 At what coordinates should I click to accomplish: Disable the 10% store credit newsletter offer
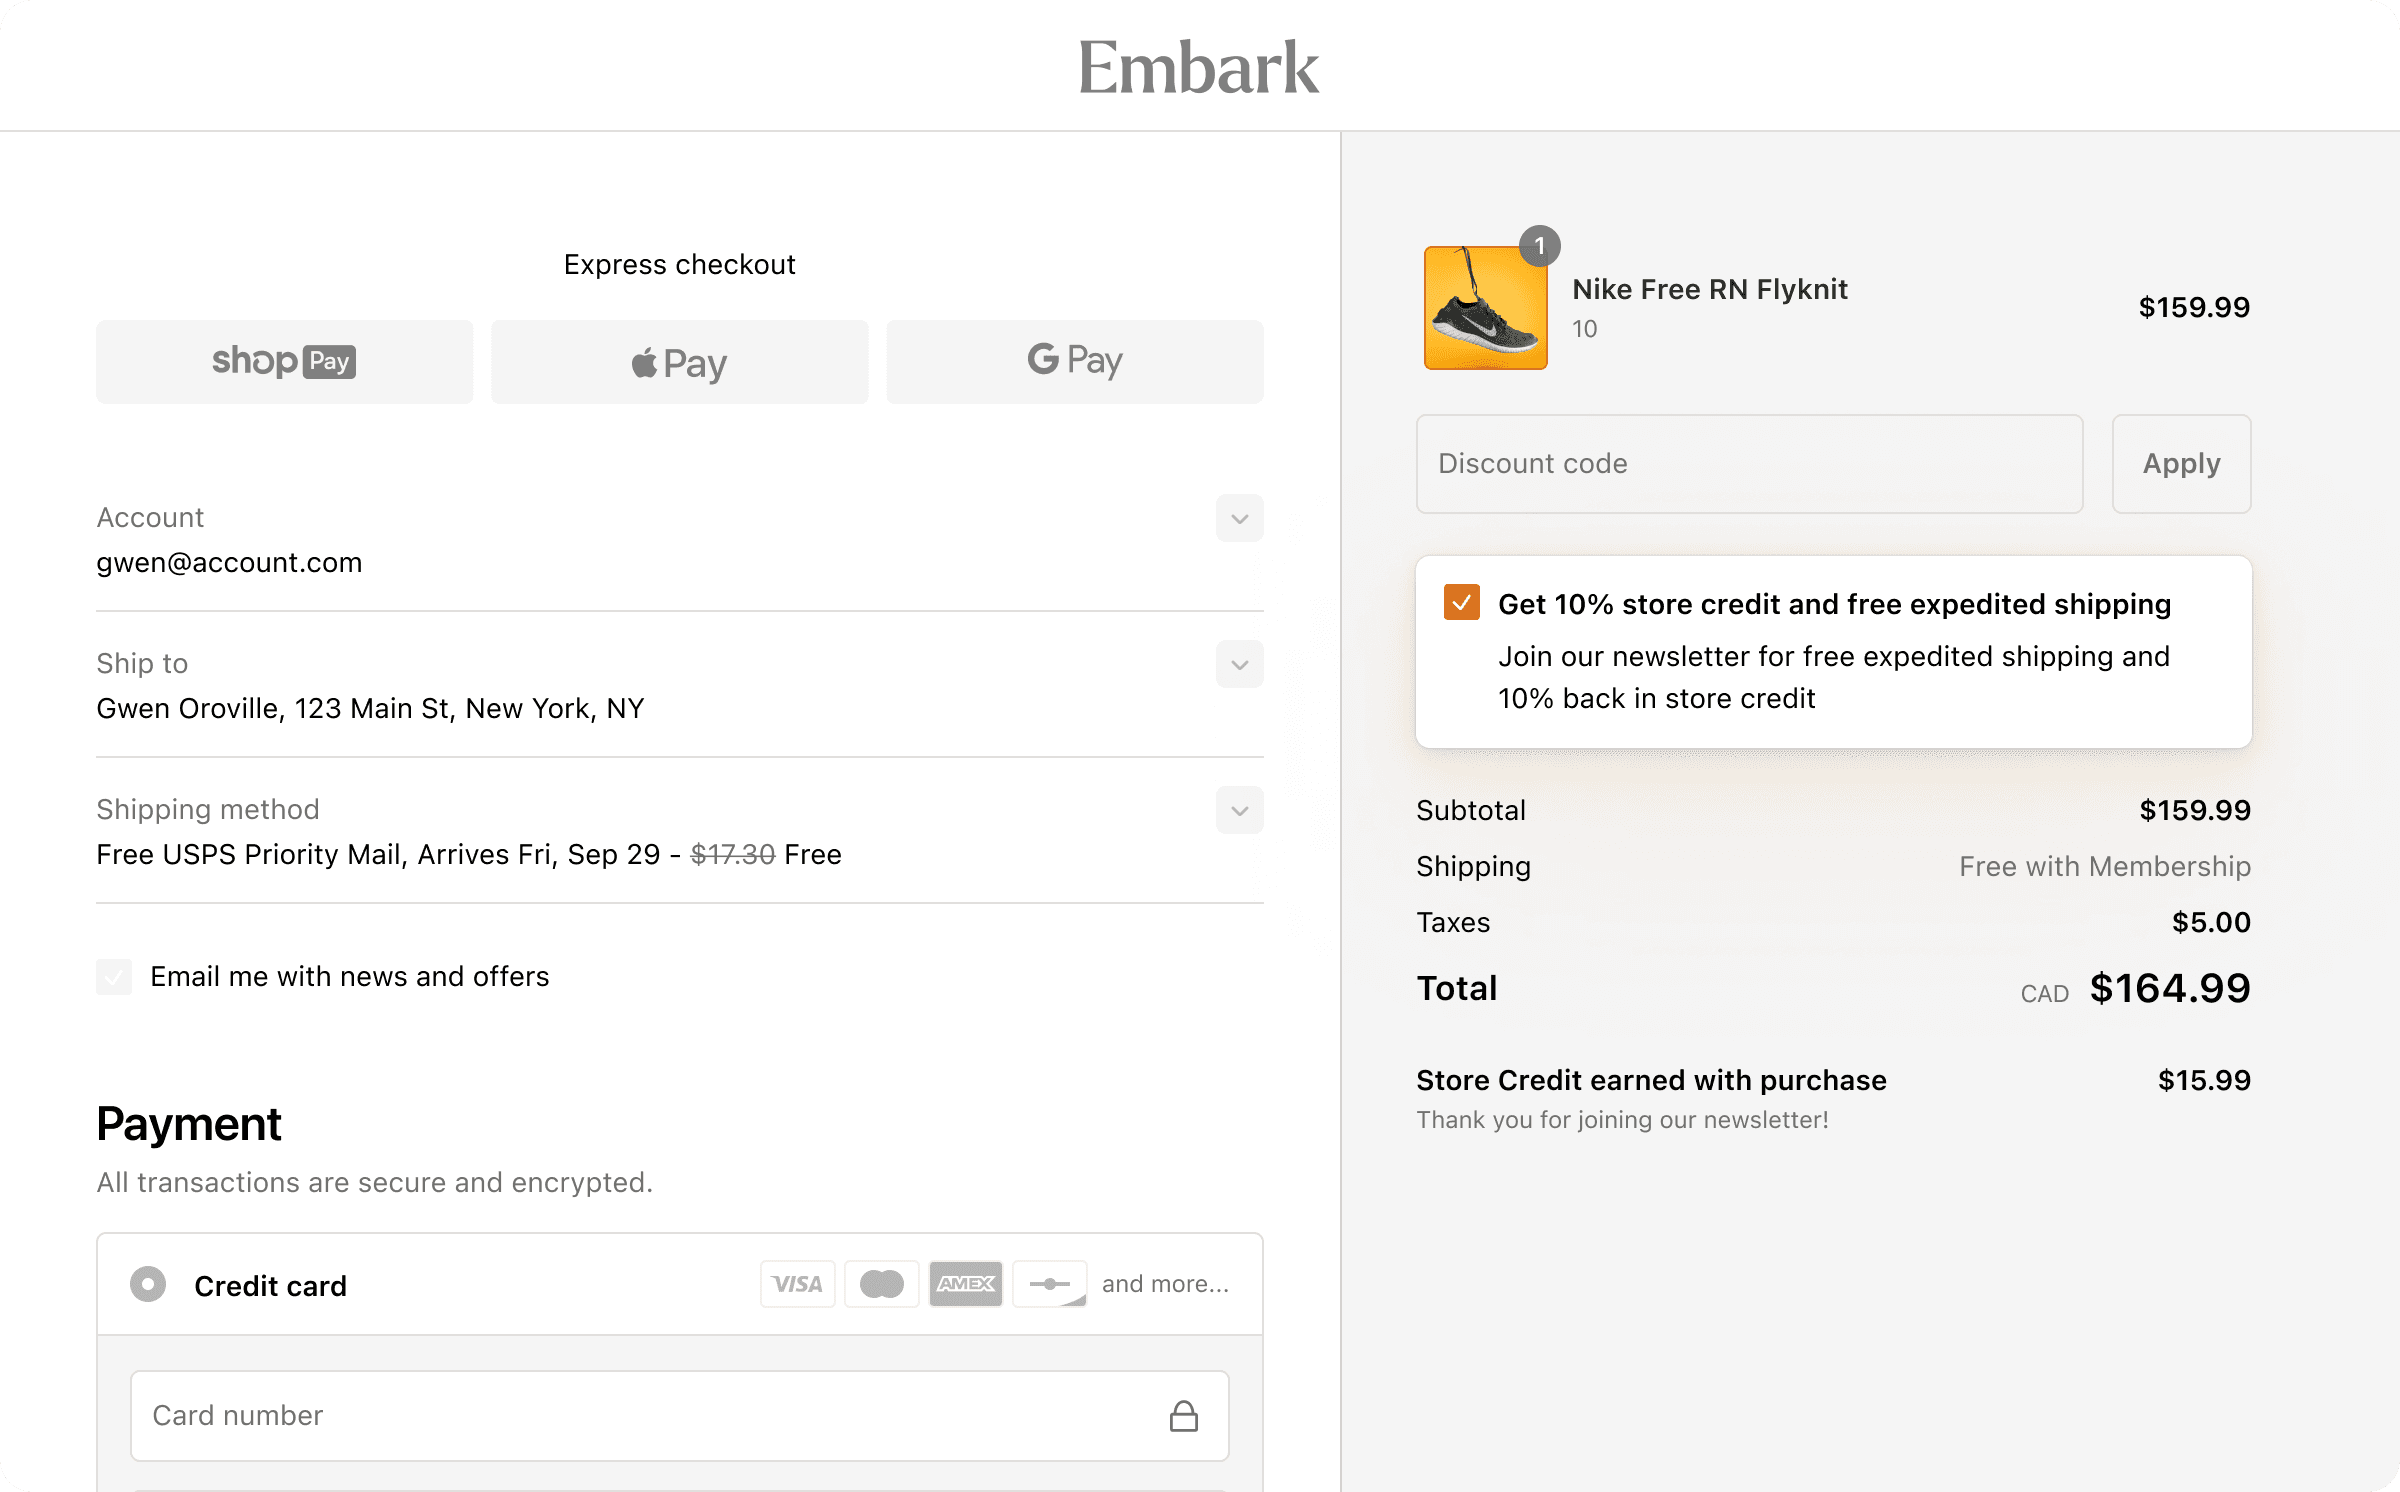pyautogui.click(x=1461, y=603)
